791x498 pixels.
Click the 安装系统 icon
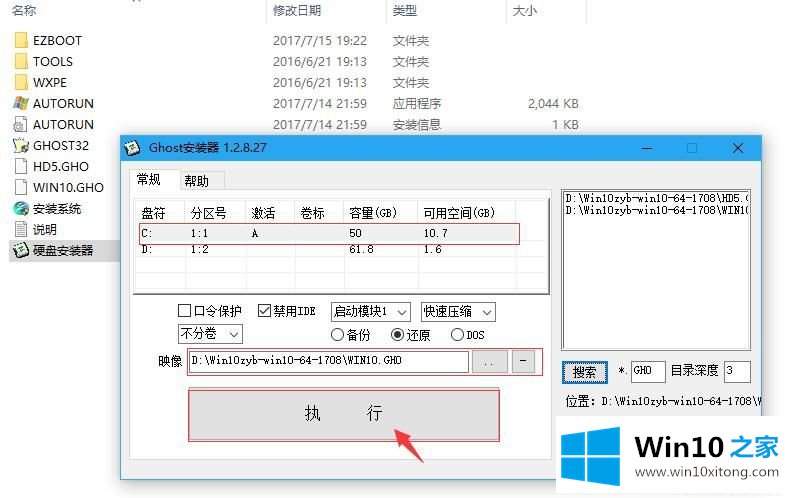tap(21, 208)
